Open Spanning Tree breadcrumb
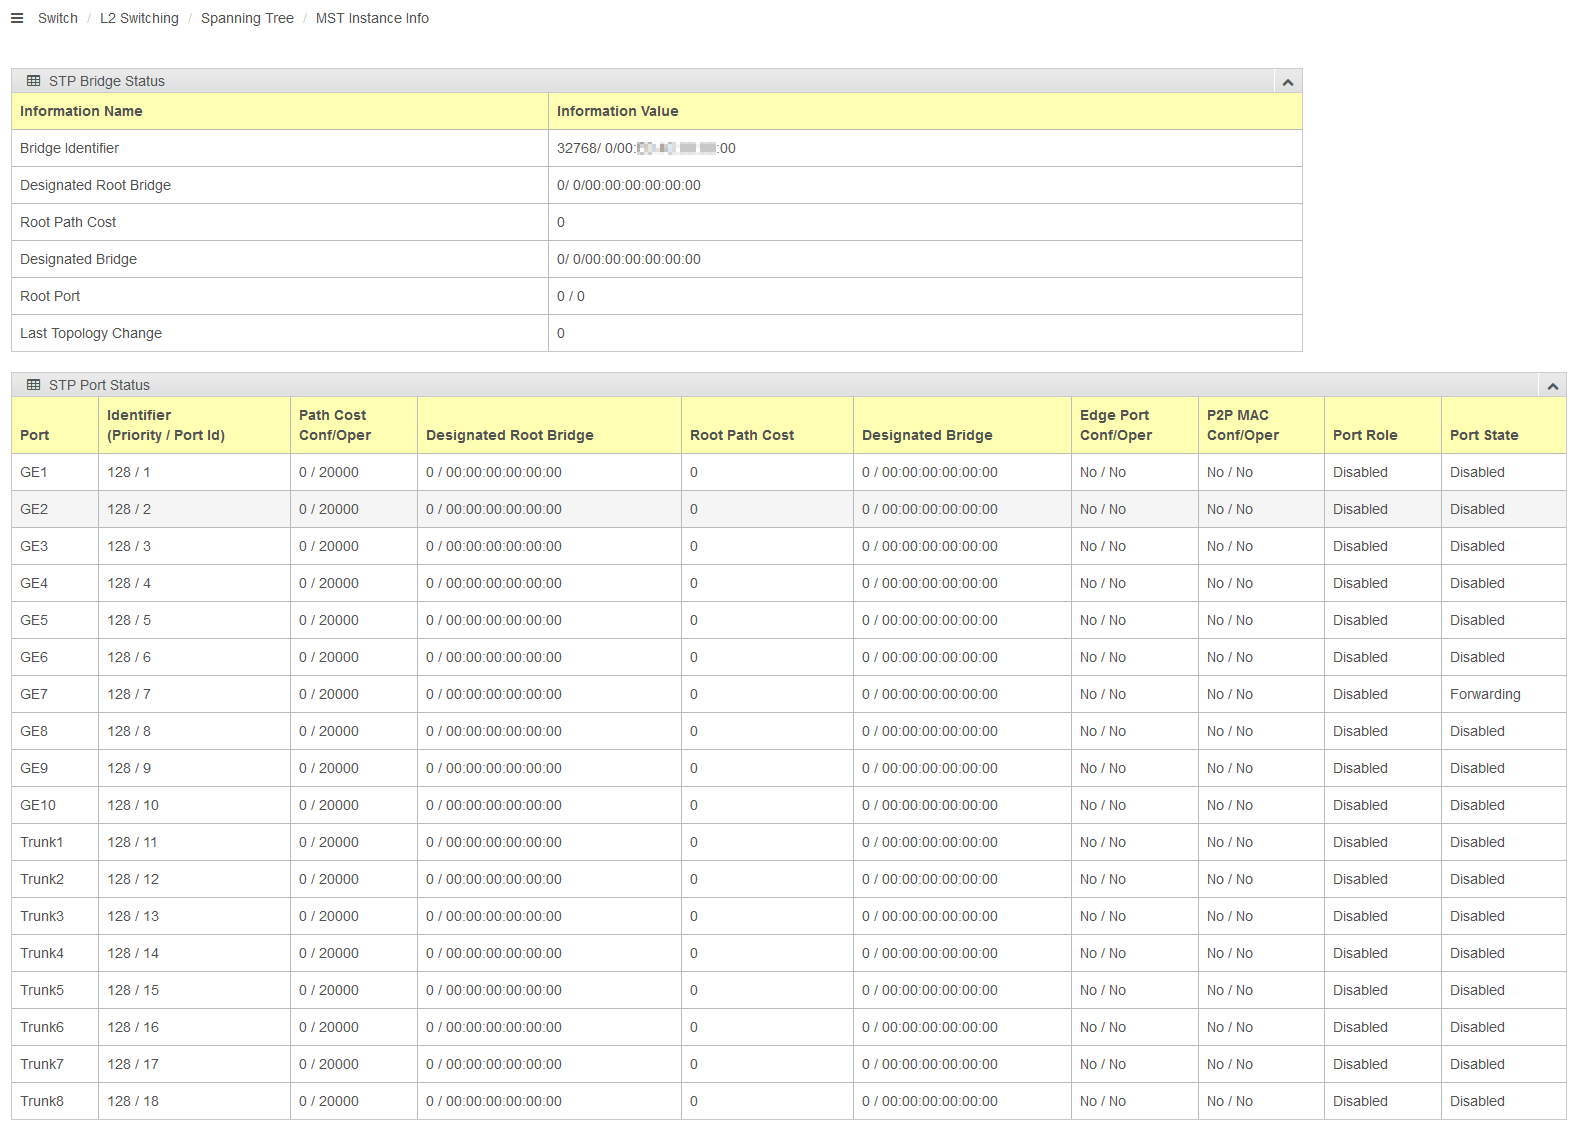This screenshot has height=1127, width=1580. coord(247,18)
